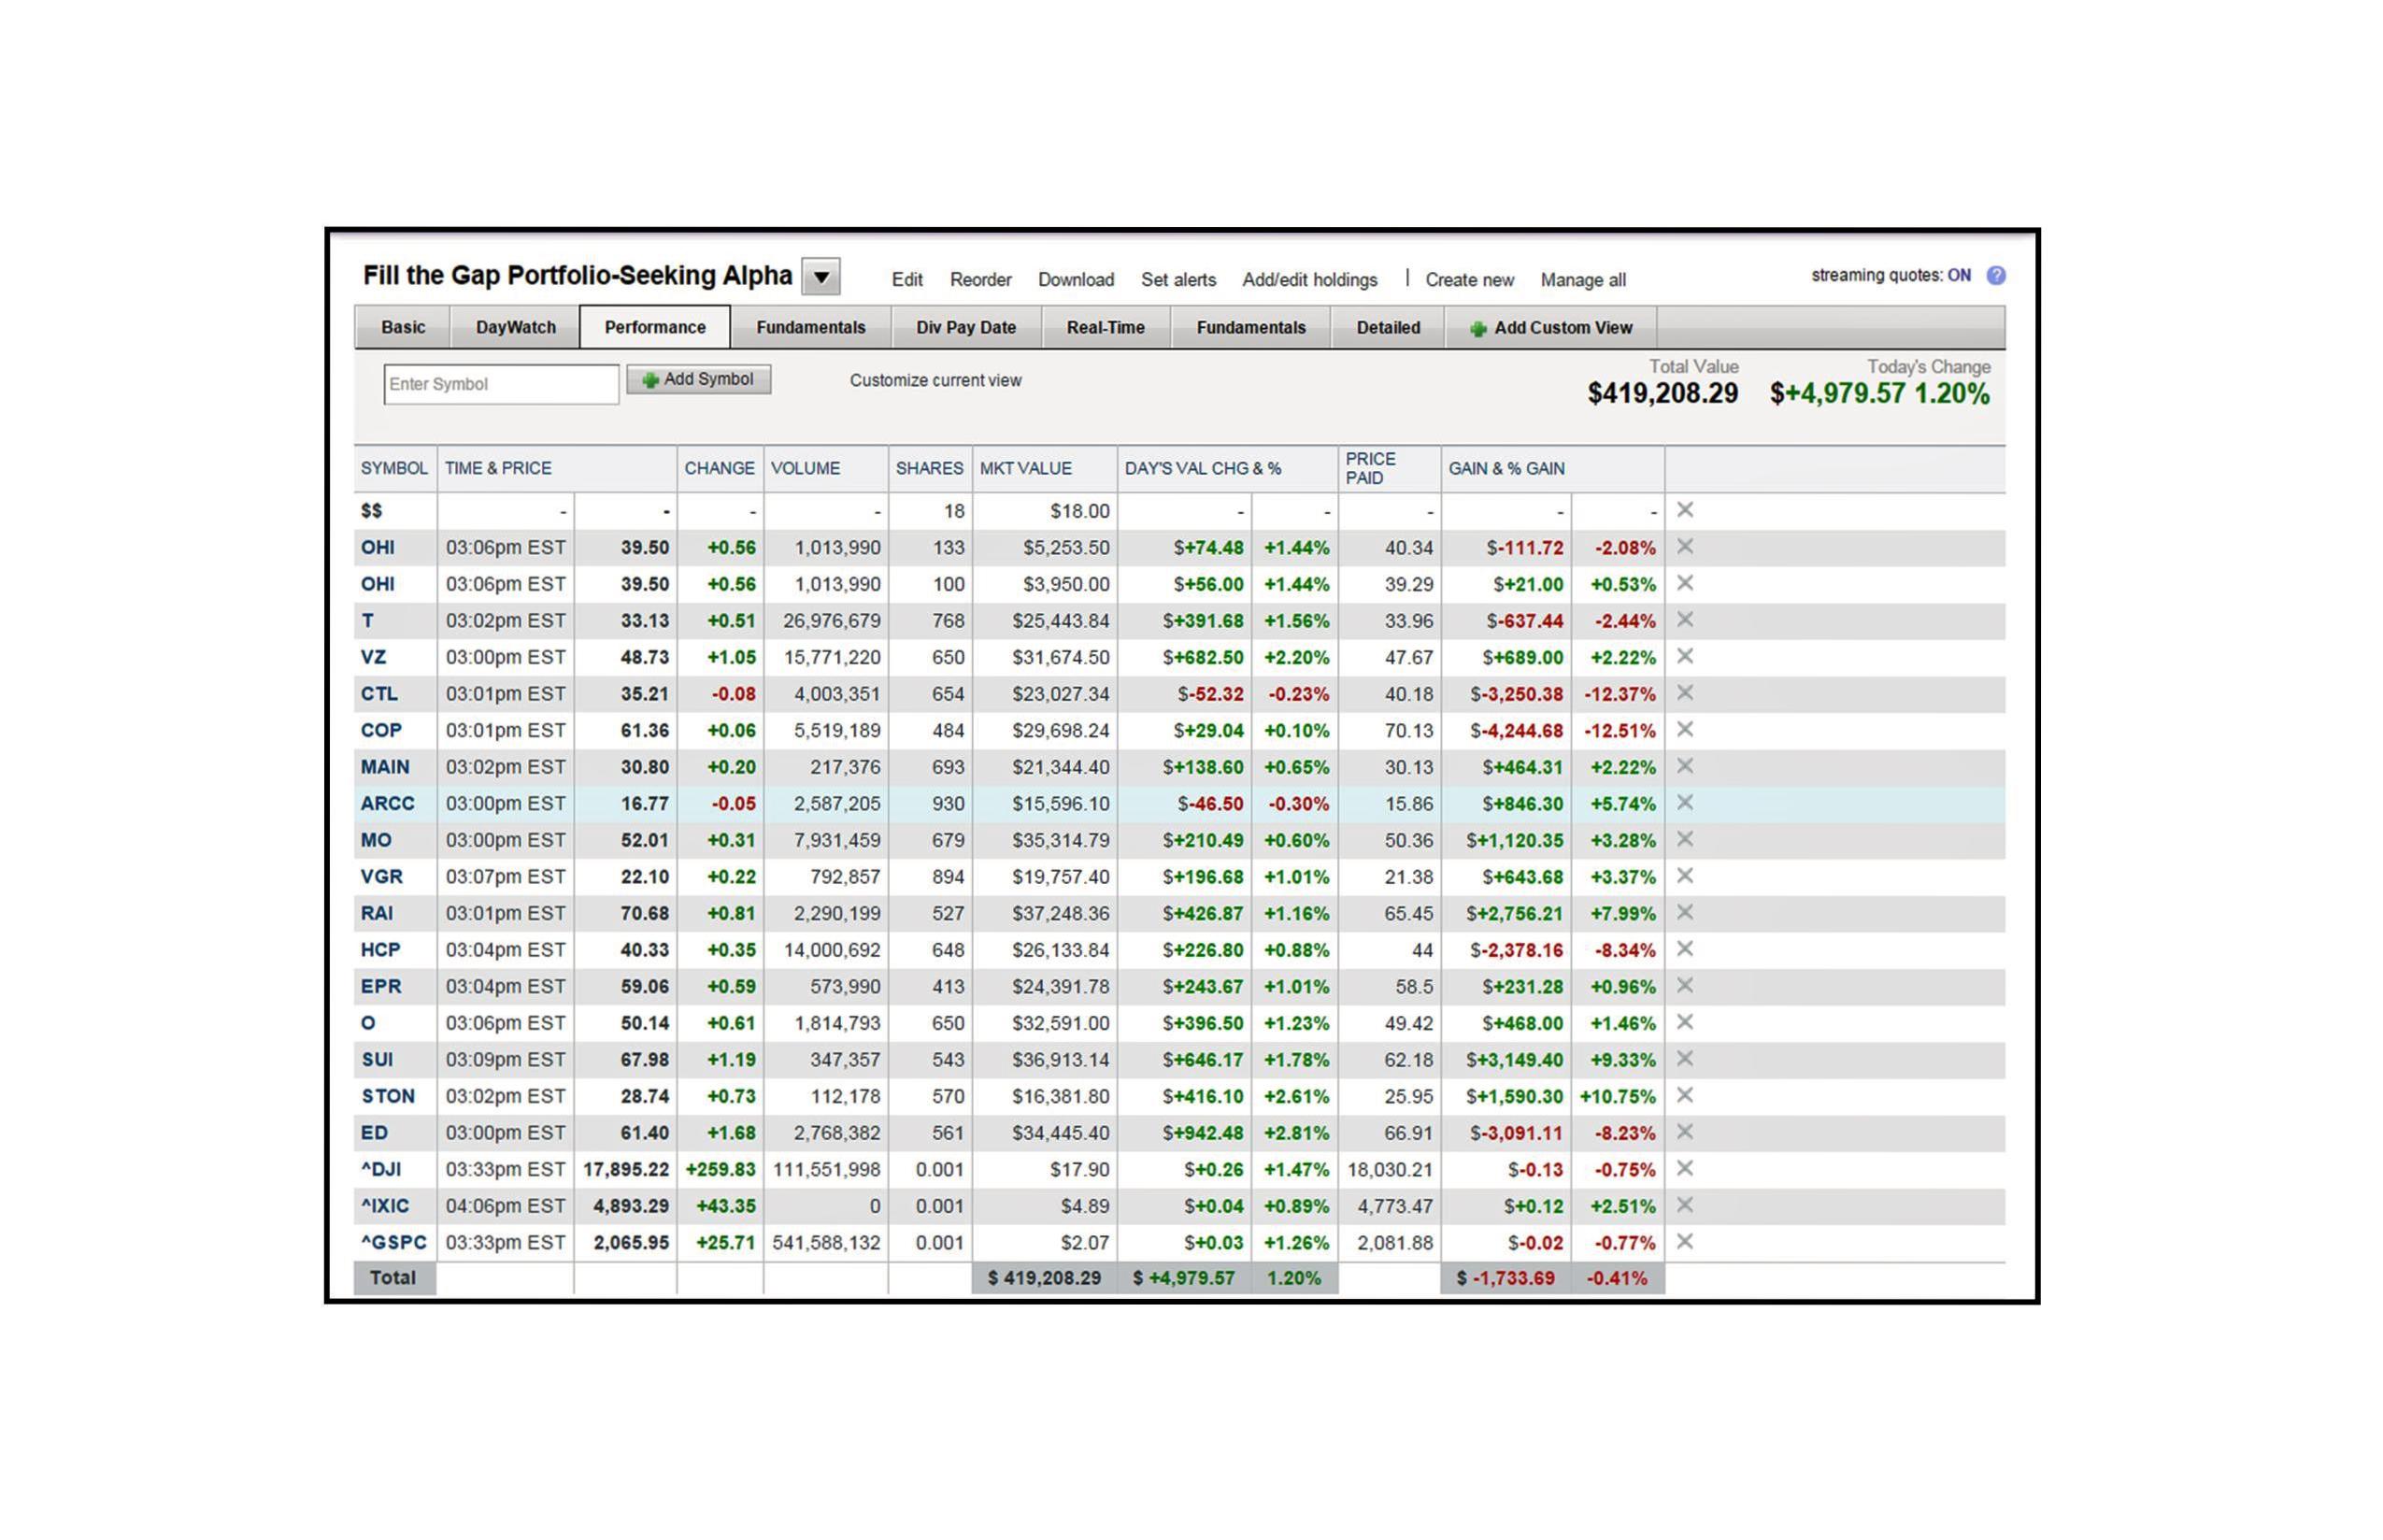Viewport: 2383px width, 1540px height.
Task: Click X icon on STON row
Action: (1684, 1096)
